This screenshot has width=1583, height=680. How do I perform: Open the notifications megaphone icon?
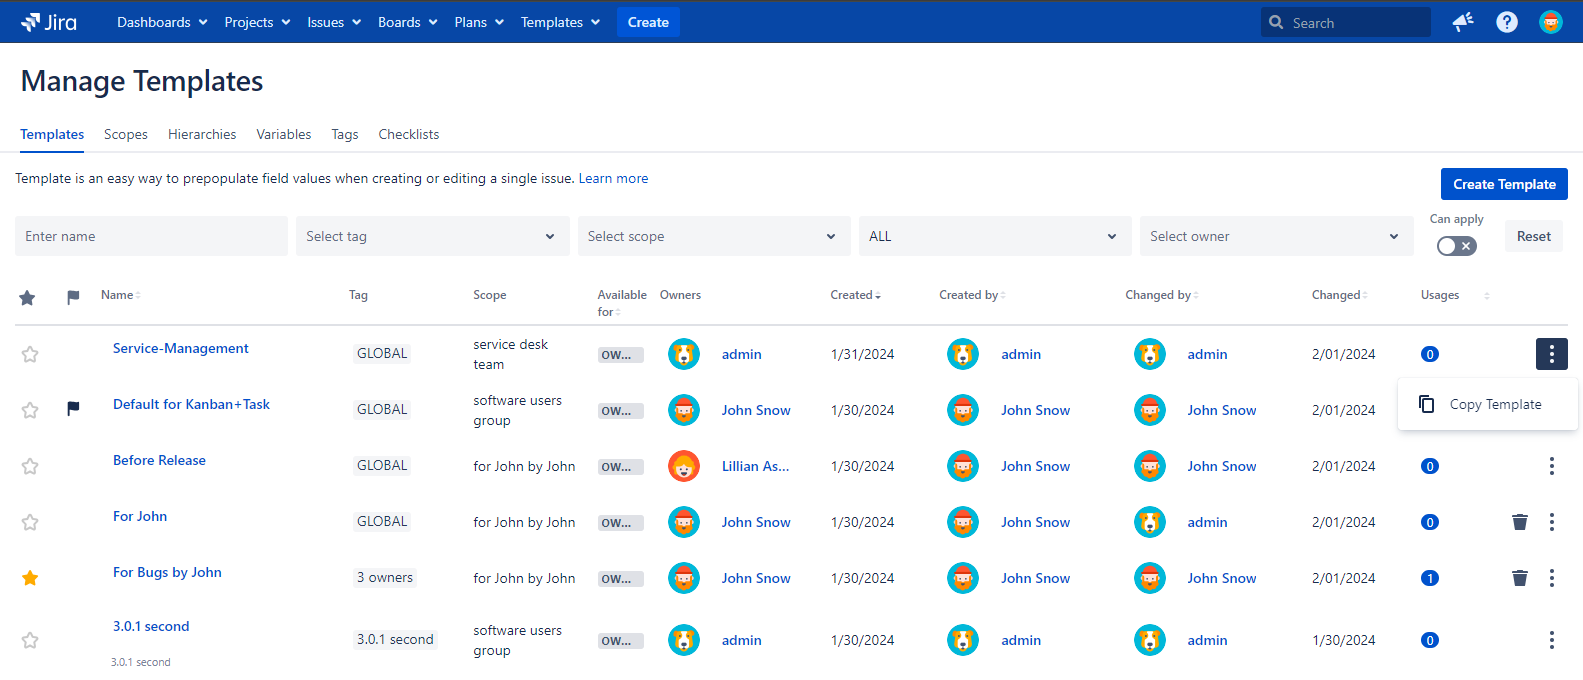[1463, 22]
